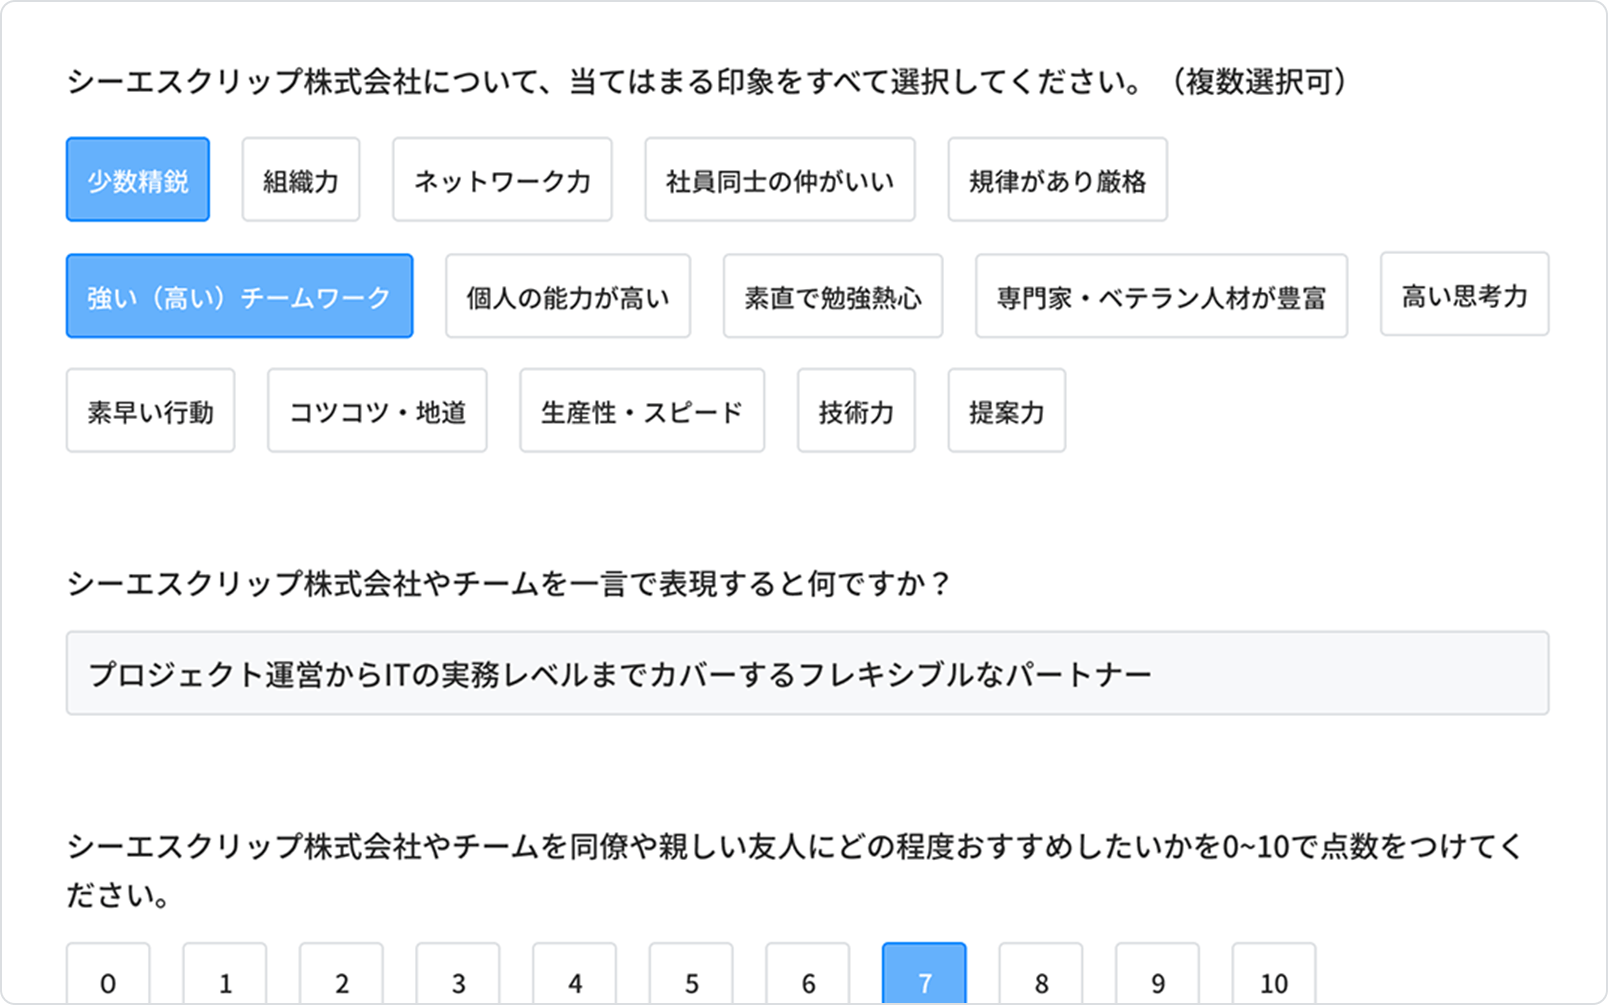
Task: Rate the company with score 0
Action: (108, 974)
